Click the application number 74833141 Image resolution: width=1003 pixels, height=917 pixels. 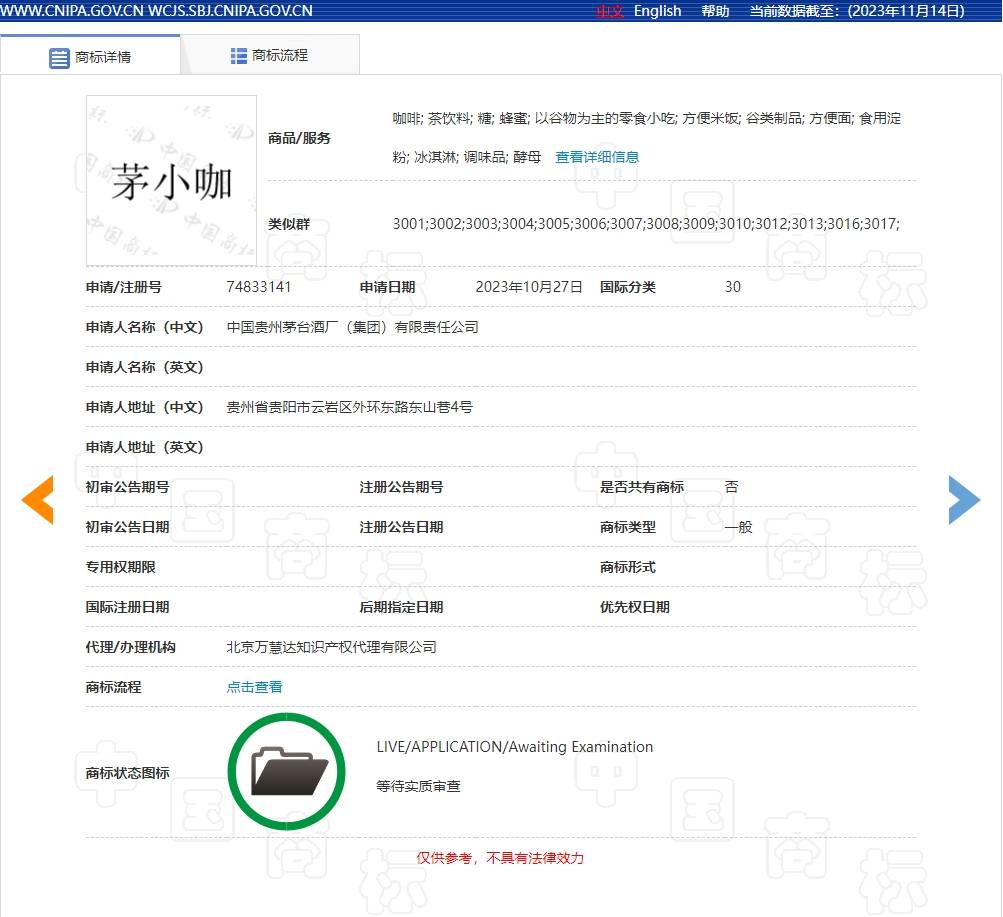point(259,287)
